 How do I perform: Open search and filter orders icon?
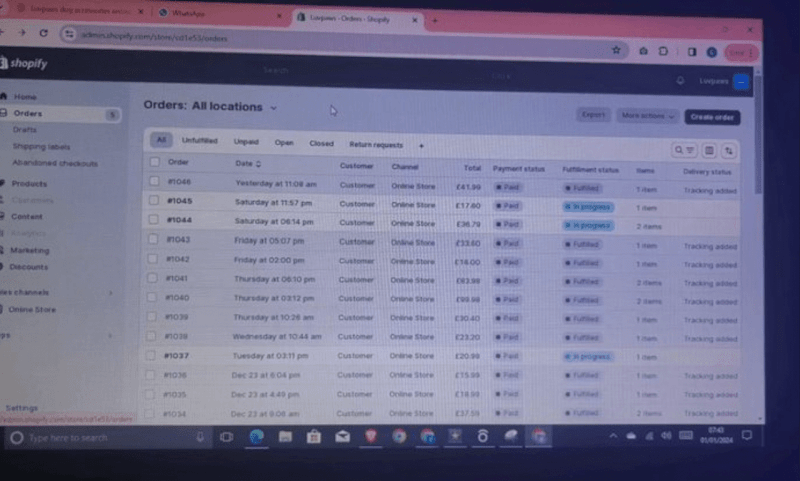coord(684,150)
